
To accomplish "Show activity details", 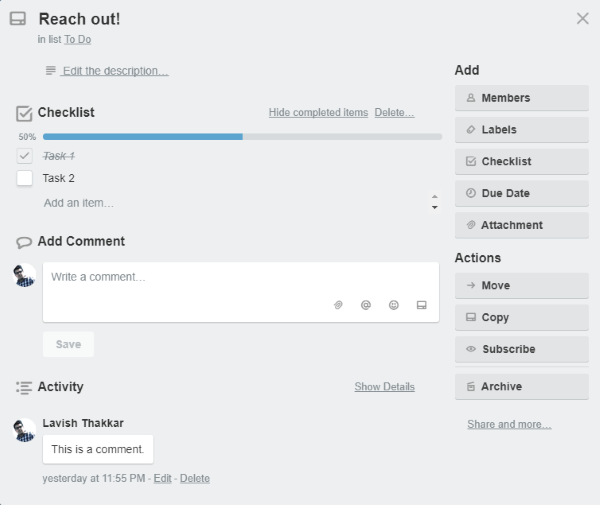I will pyautogui.click(x=384, y=387).
